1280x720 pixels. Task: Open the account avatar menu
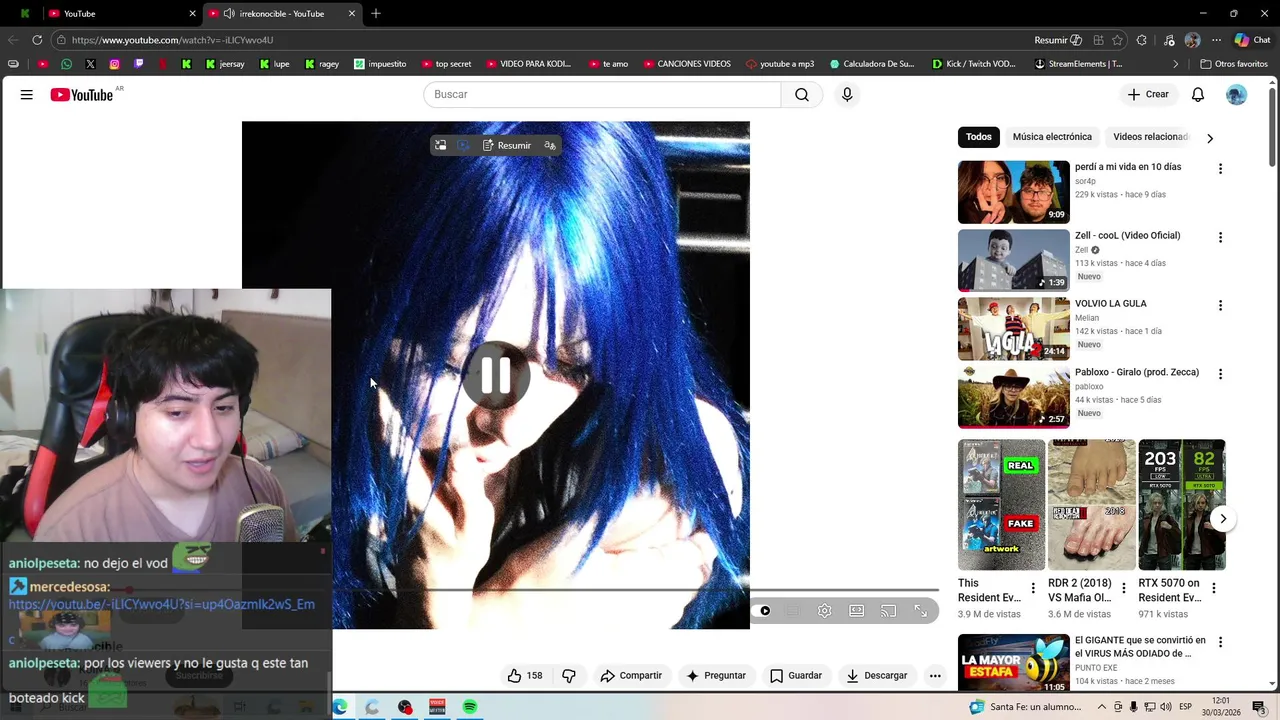click(x=1237, y=95)
